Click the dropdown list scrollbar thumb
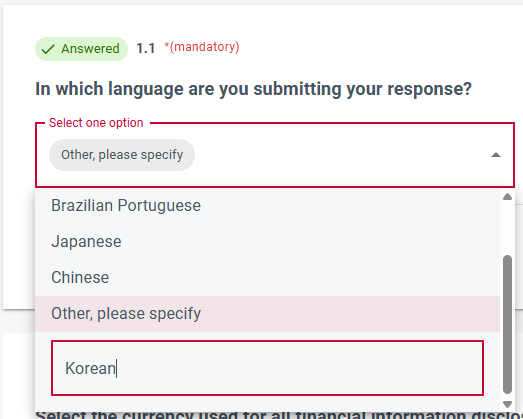Screen dimensions: 523x419 pos(507,325)
